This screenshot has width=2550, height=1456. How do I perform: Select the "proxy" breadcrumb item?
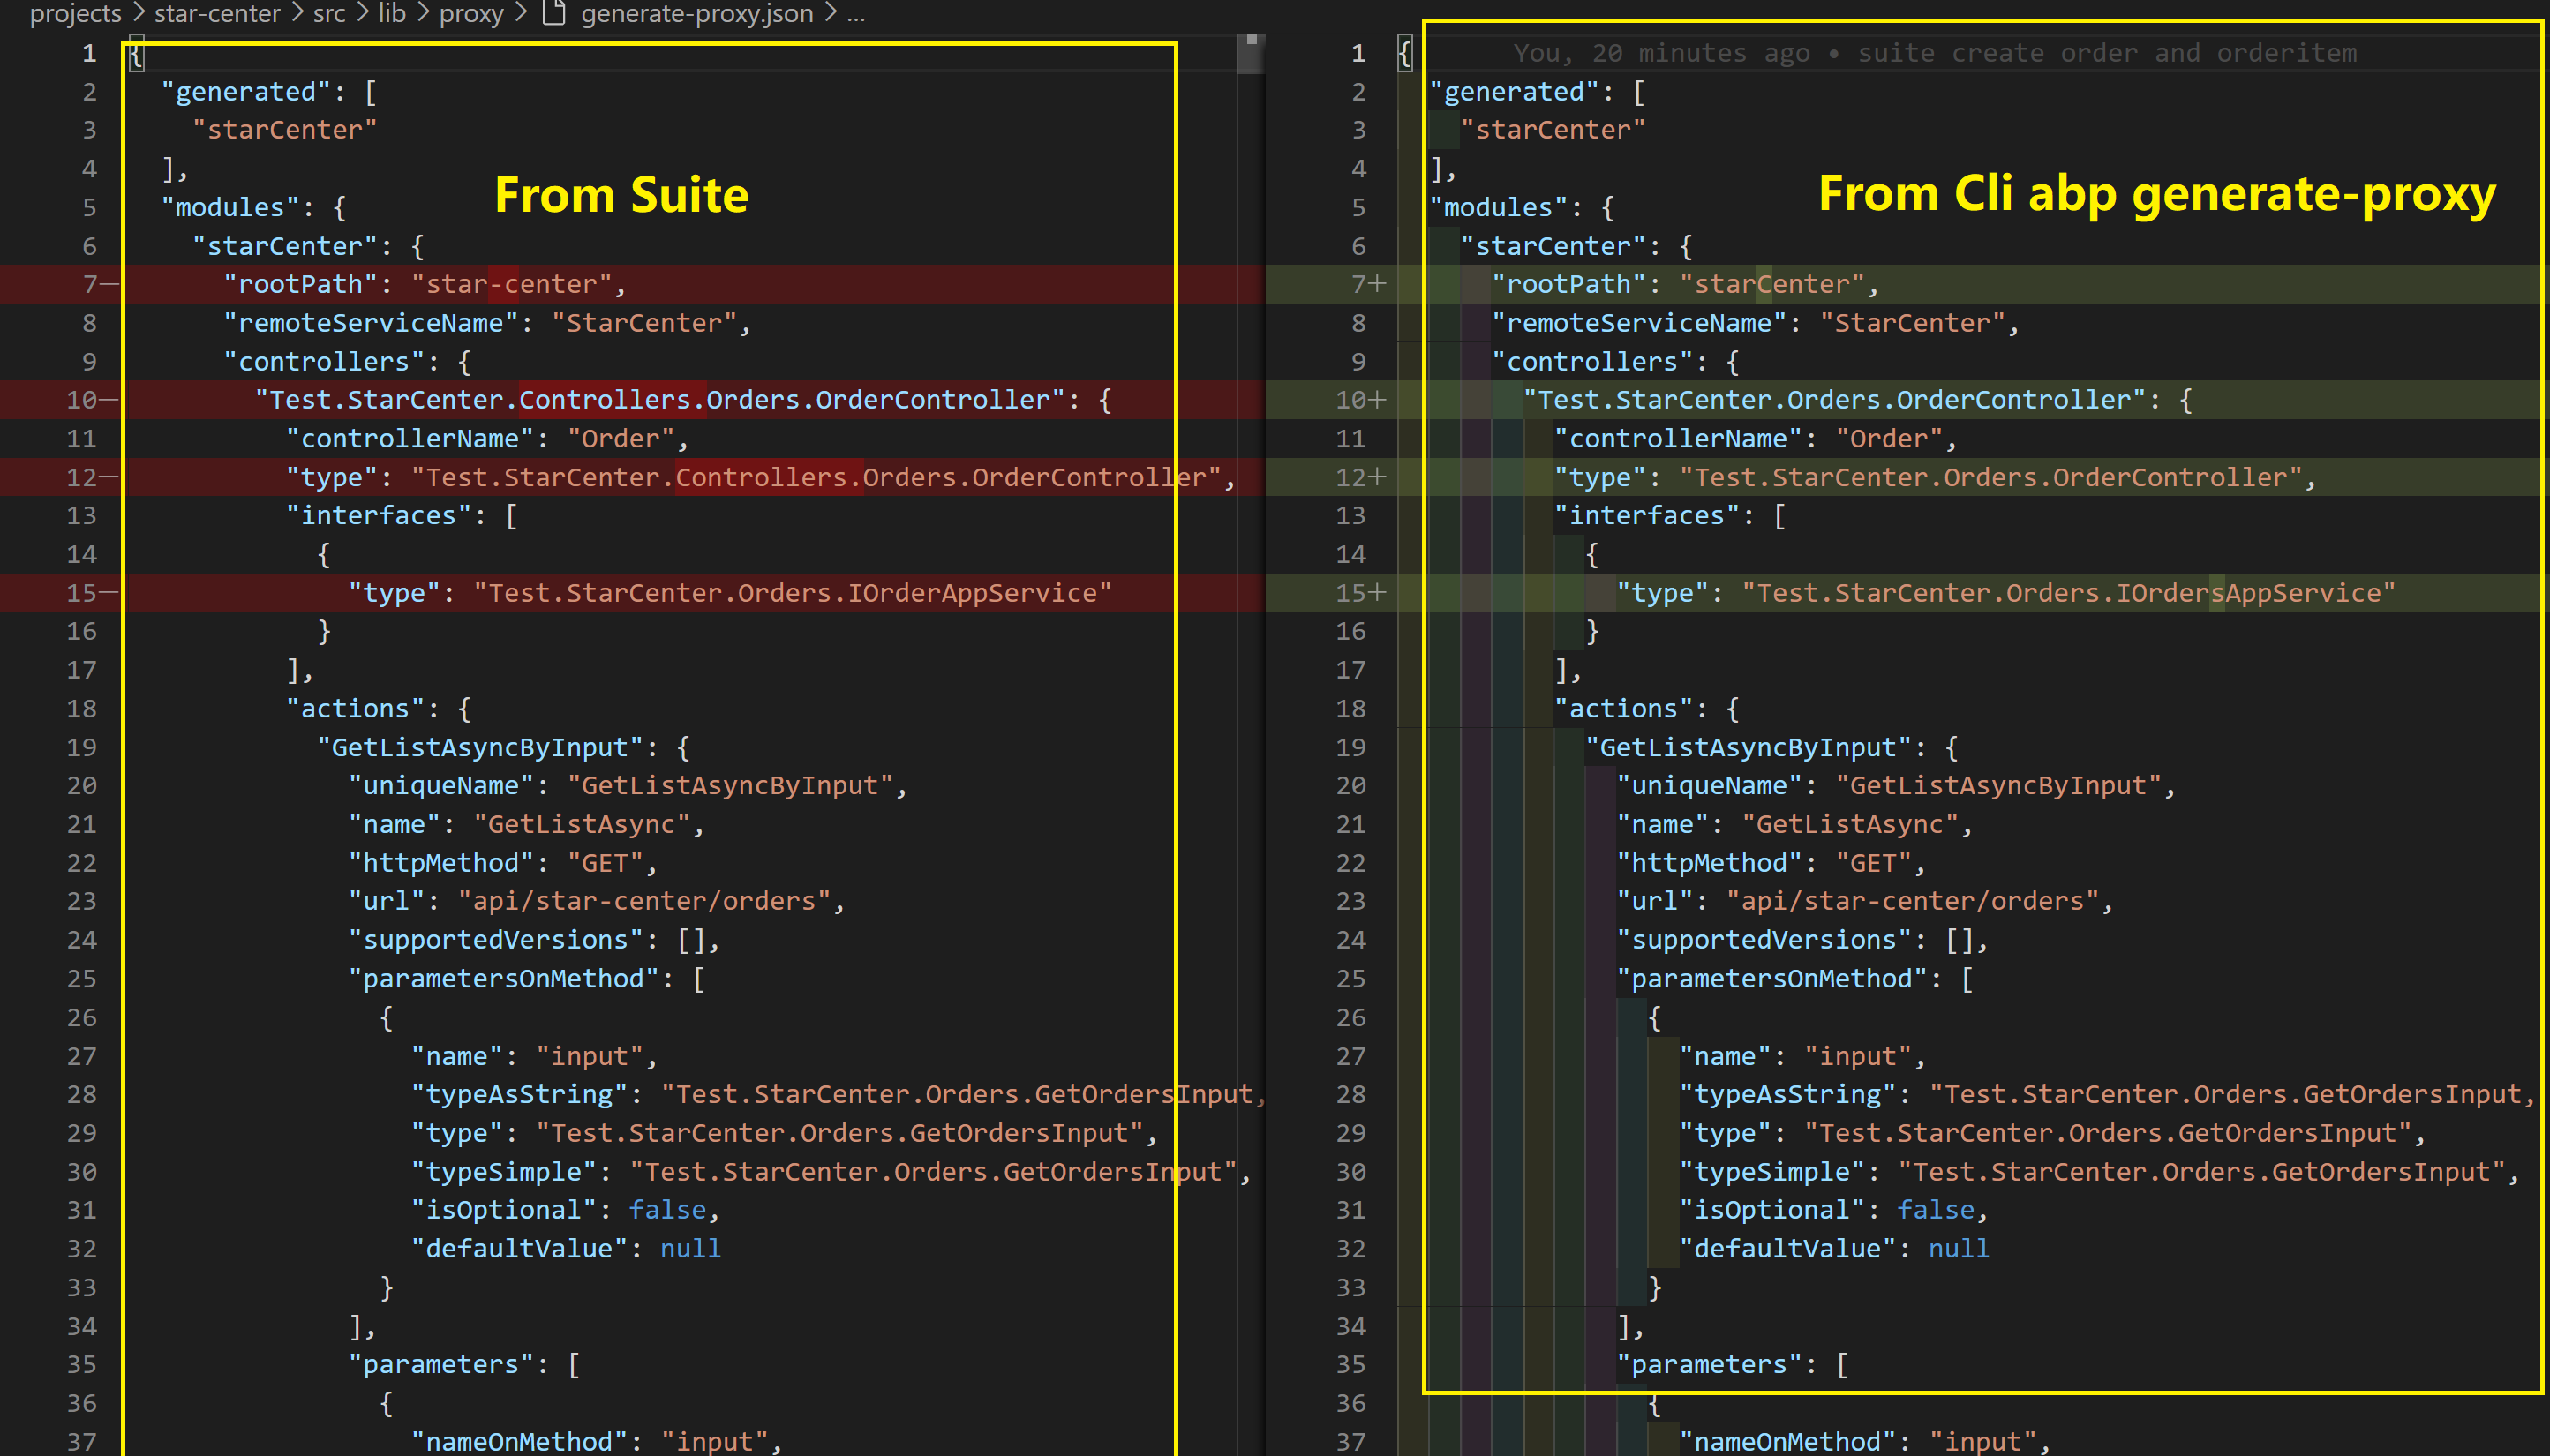tap(471, 13)
